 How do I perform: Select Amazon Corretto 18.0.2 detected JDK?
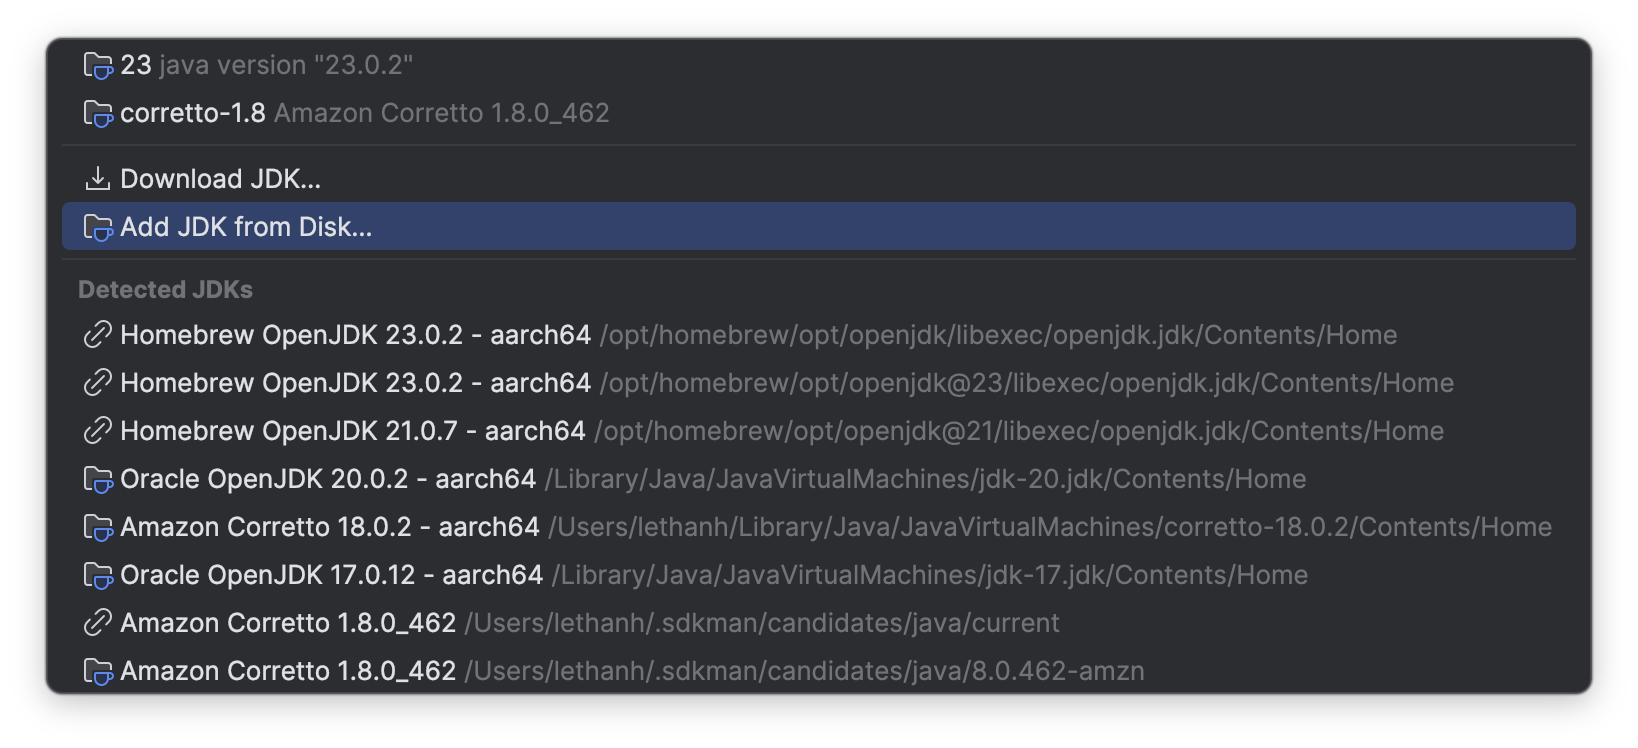330,526
